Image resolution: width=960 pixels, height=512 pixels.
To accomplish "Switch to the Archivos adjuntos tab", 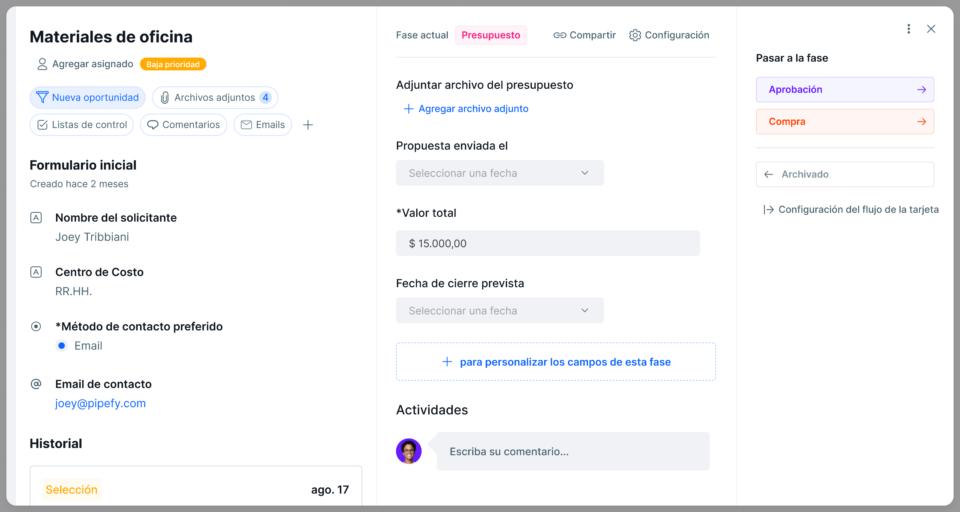I will click(215, 98).
